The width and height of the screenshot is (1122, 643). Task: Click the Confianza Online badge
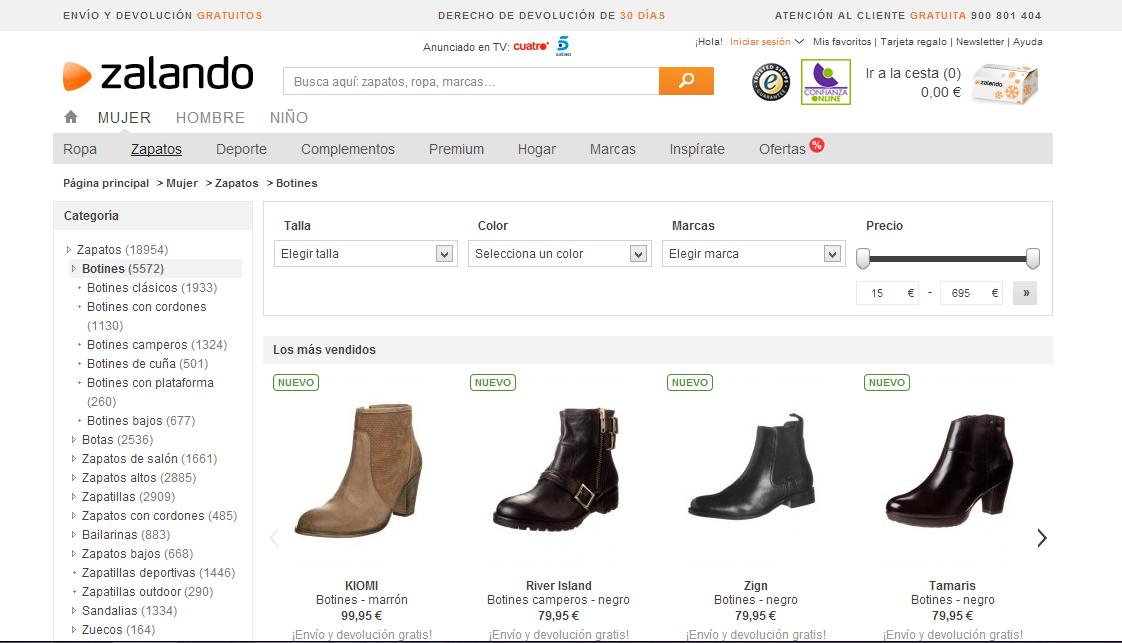pos(825,82)
